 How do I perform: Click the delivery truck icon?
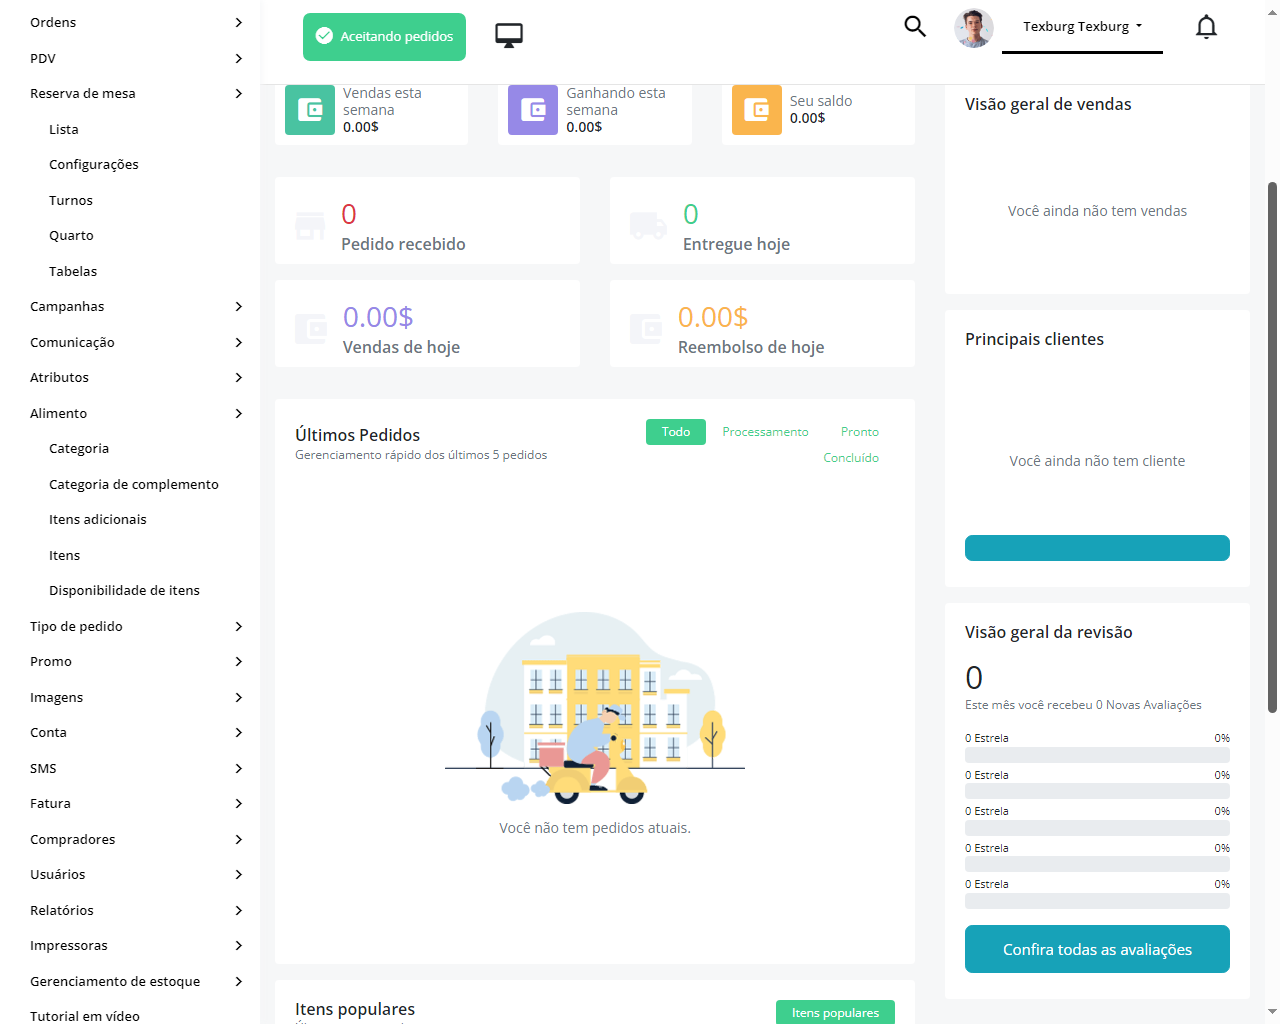[648, 226]
